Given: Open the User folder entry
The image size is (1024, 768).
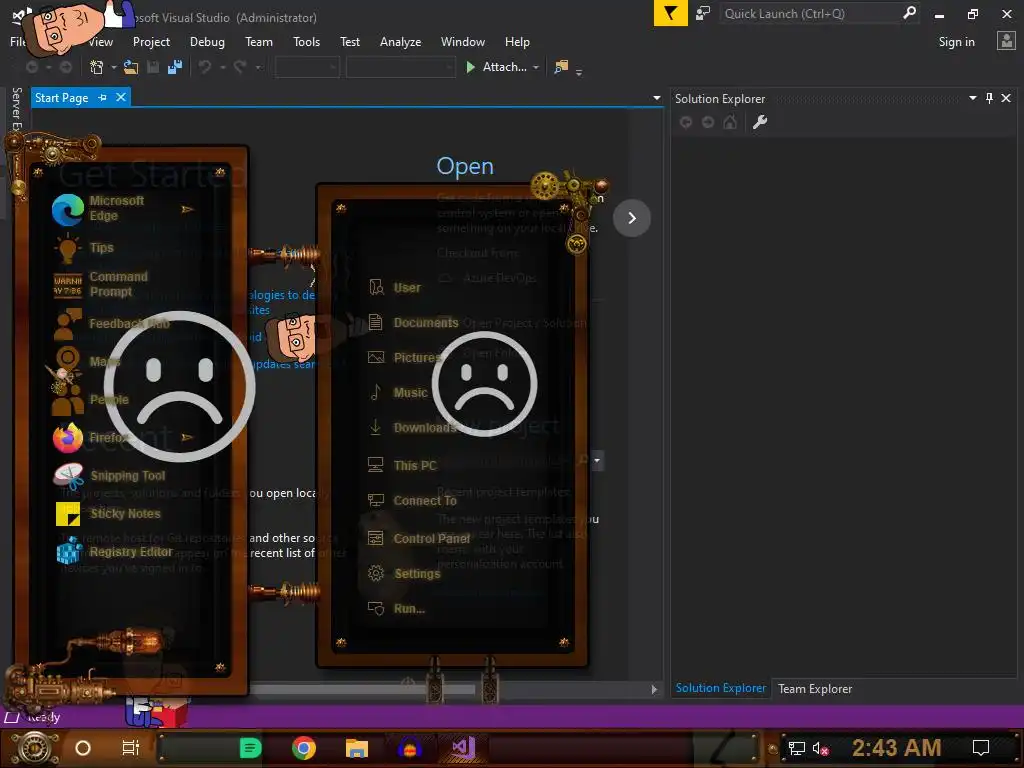Looking at the screenshot, I should 395,287.
